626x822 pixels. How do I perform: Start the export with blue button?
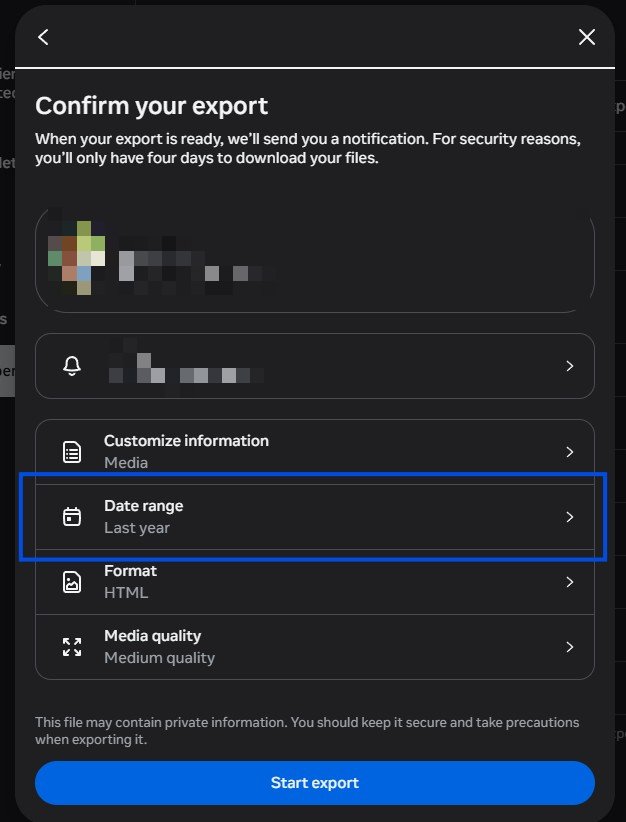(315, 783)
